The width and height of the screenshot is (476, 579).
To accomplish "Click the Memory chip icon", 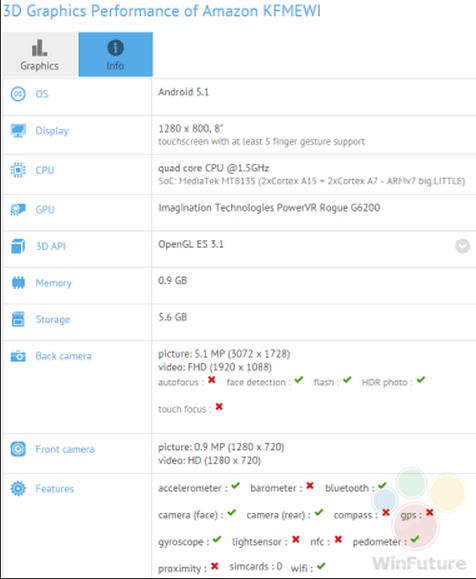I will tap(18, 282).
